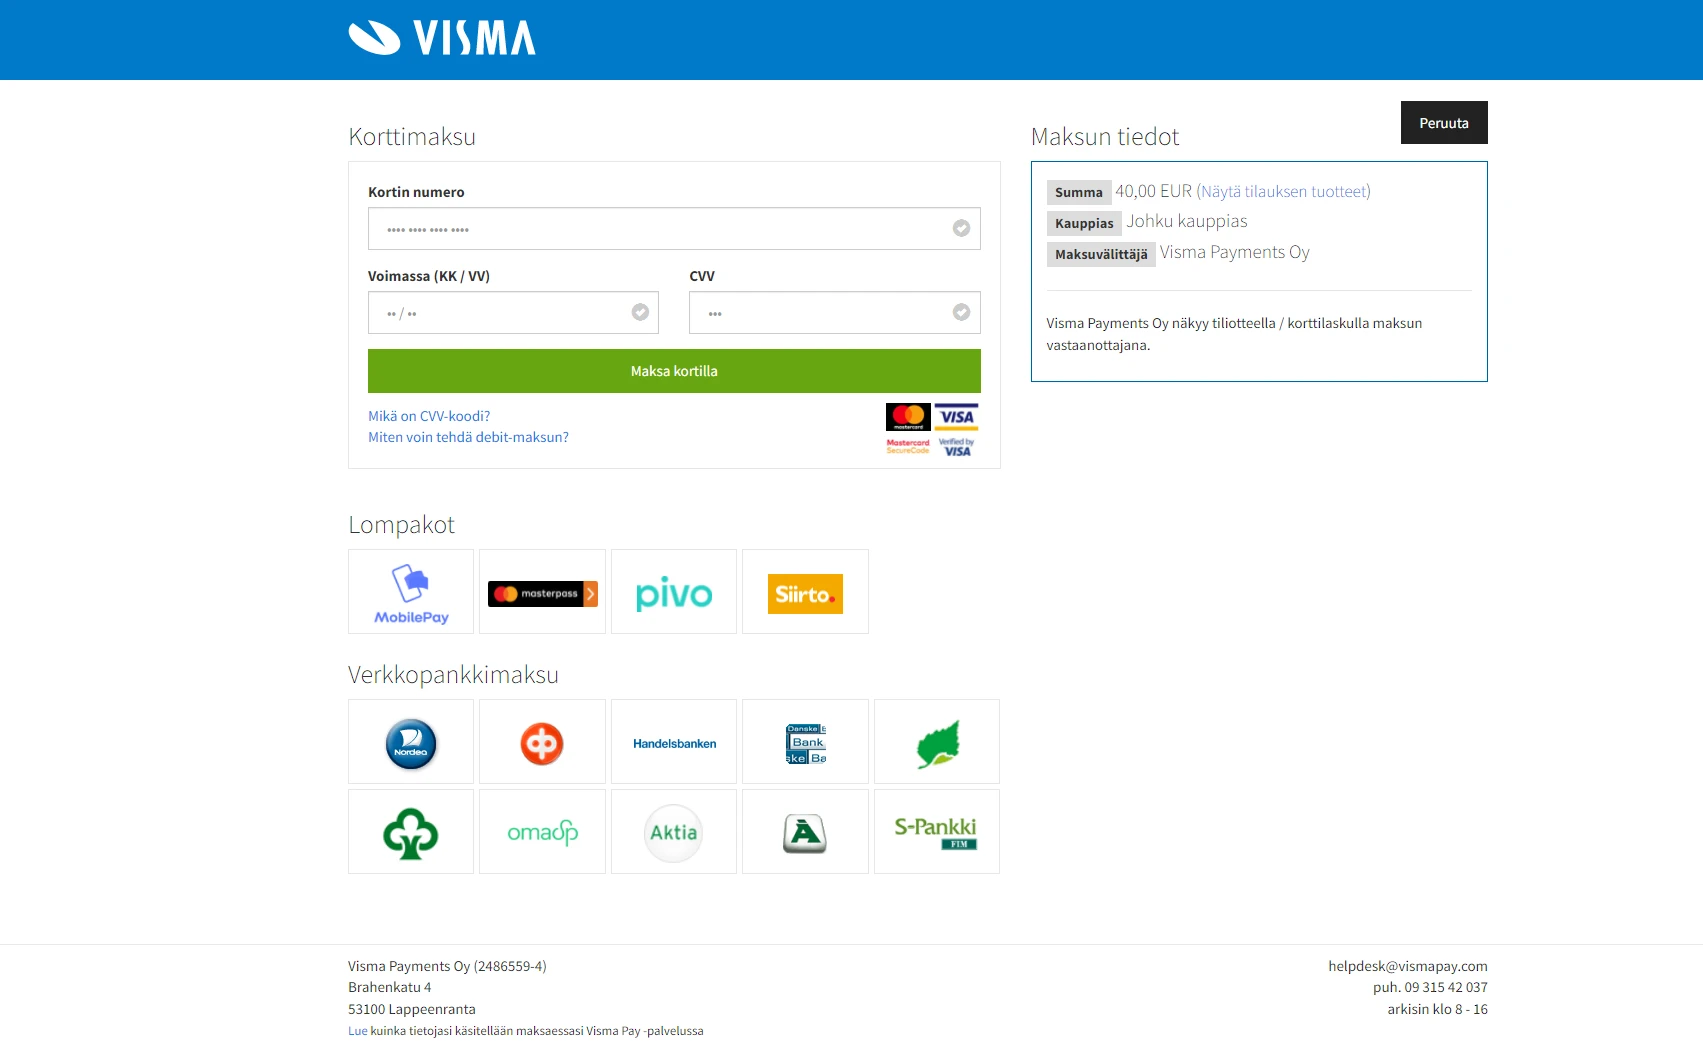Image resolution: width=1703 pixels, height=1047 pixels.
Task: Click the 'Verkkopankkimaksu' heading
Action: (x=453, y=675)
